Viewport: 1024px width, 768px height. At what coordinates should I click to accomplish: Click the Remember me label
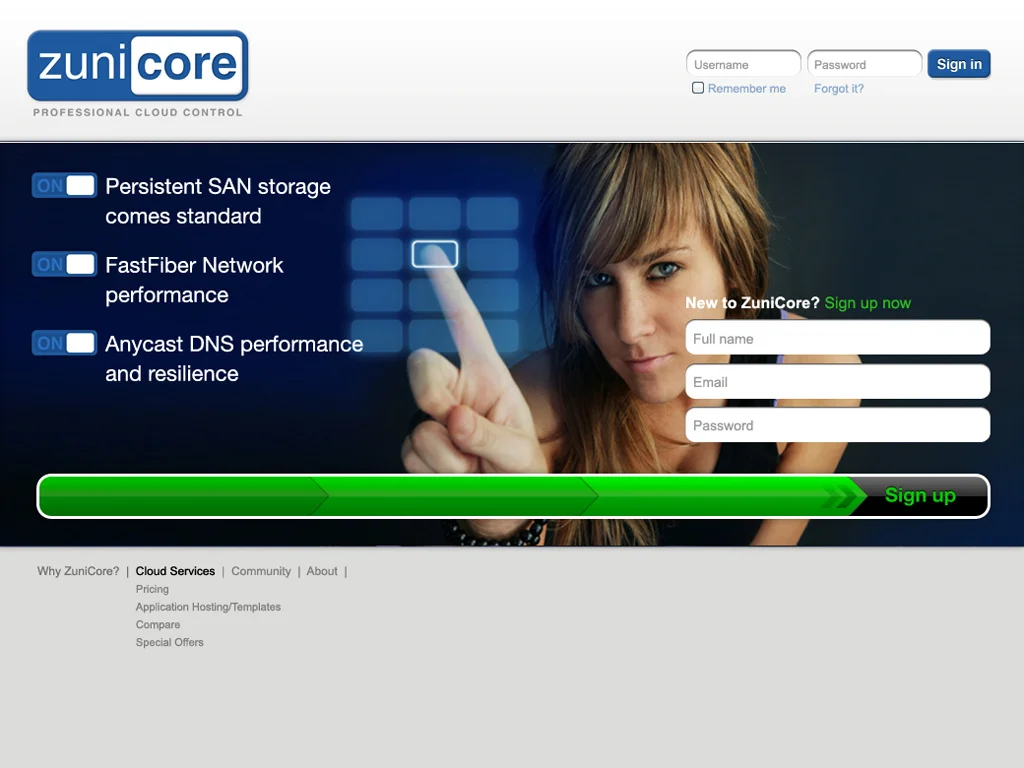click(x=746, y=88)
